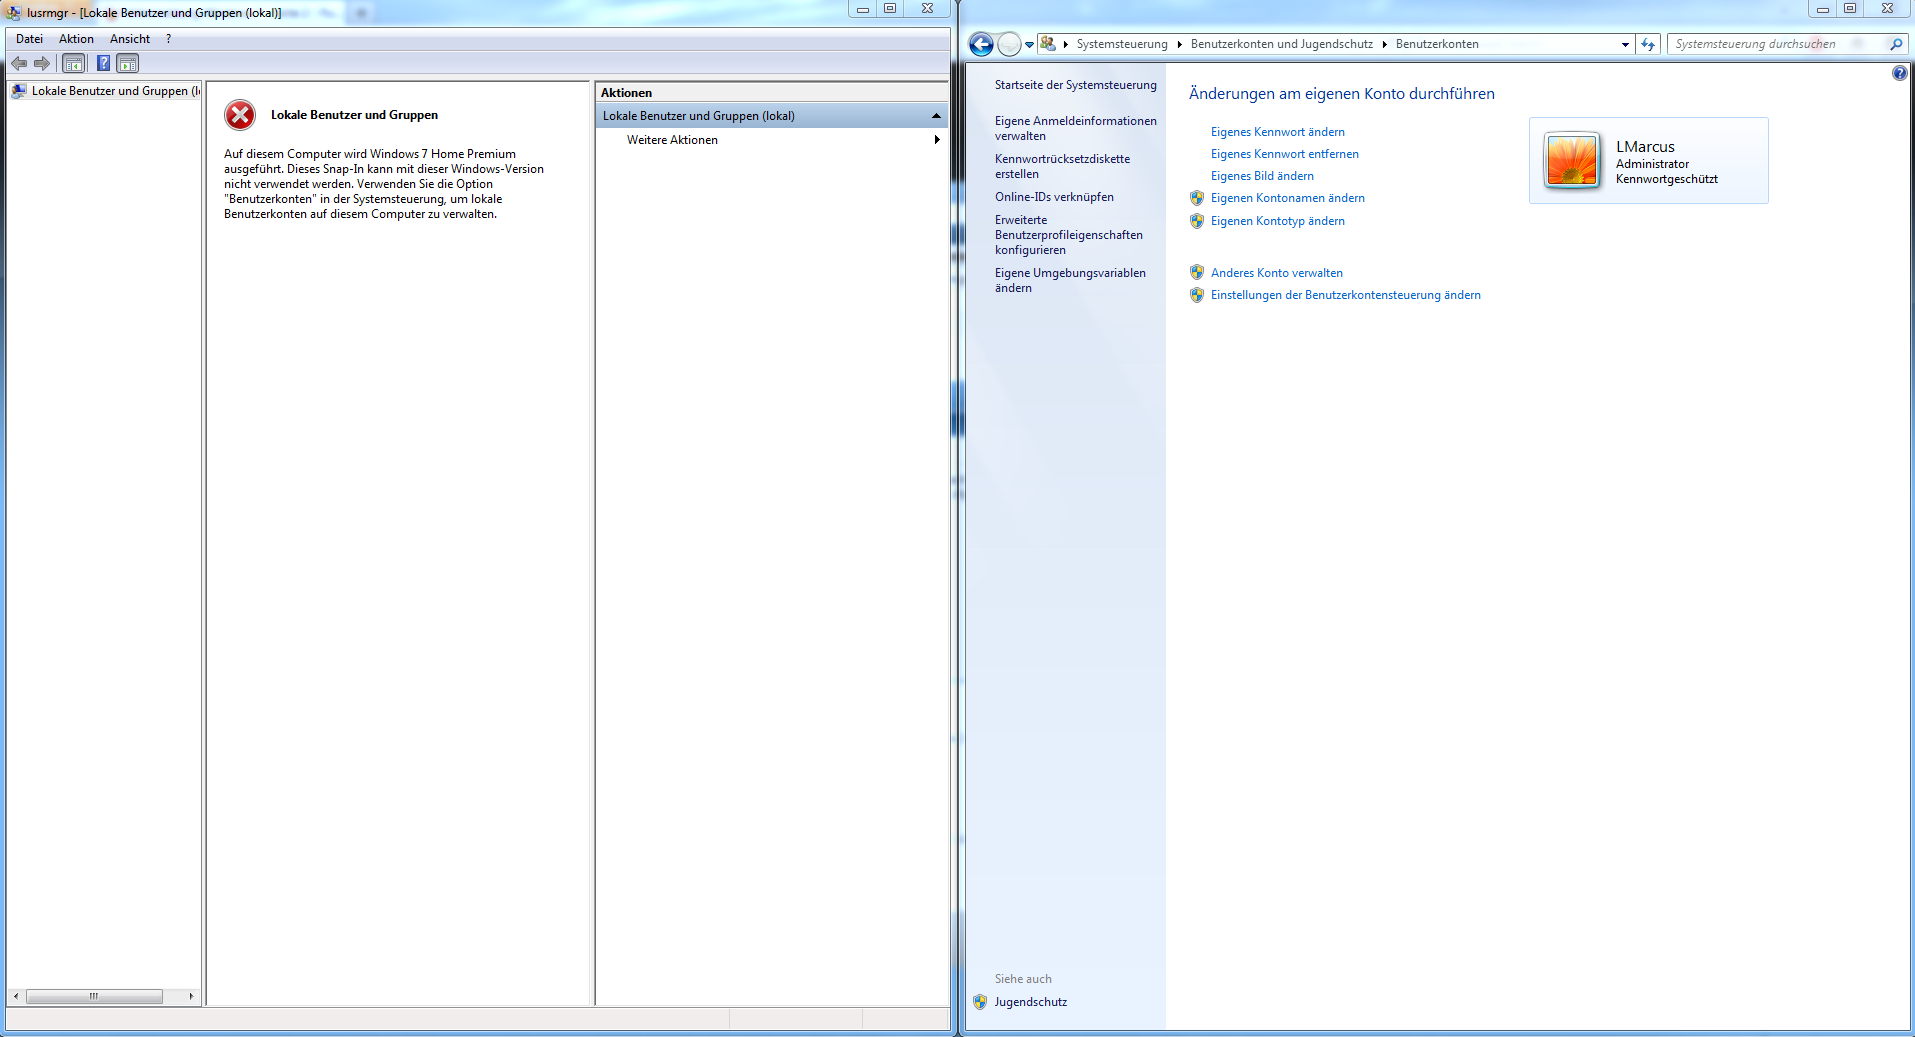Click the blue back arrow in Control Panel
The image size is (1915, 1037).
click(x=982, y=44)
